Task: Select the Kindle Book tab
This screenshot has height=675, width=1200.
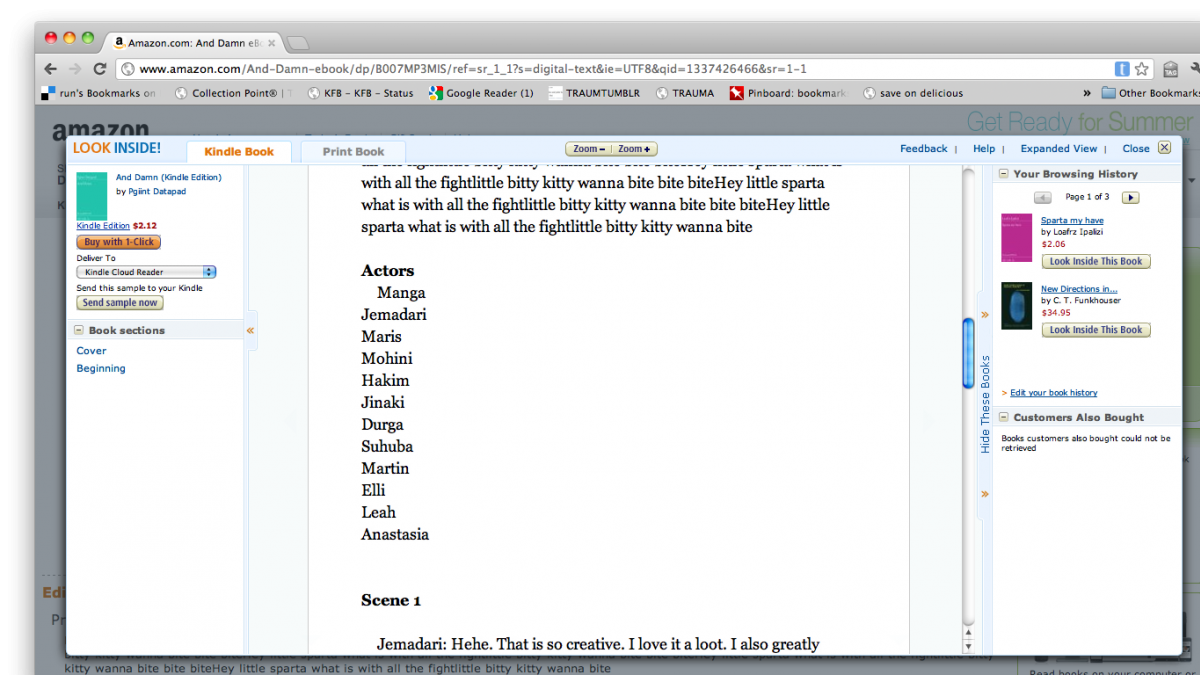Action: (x=239, y=152)
